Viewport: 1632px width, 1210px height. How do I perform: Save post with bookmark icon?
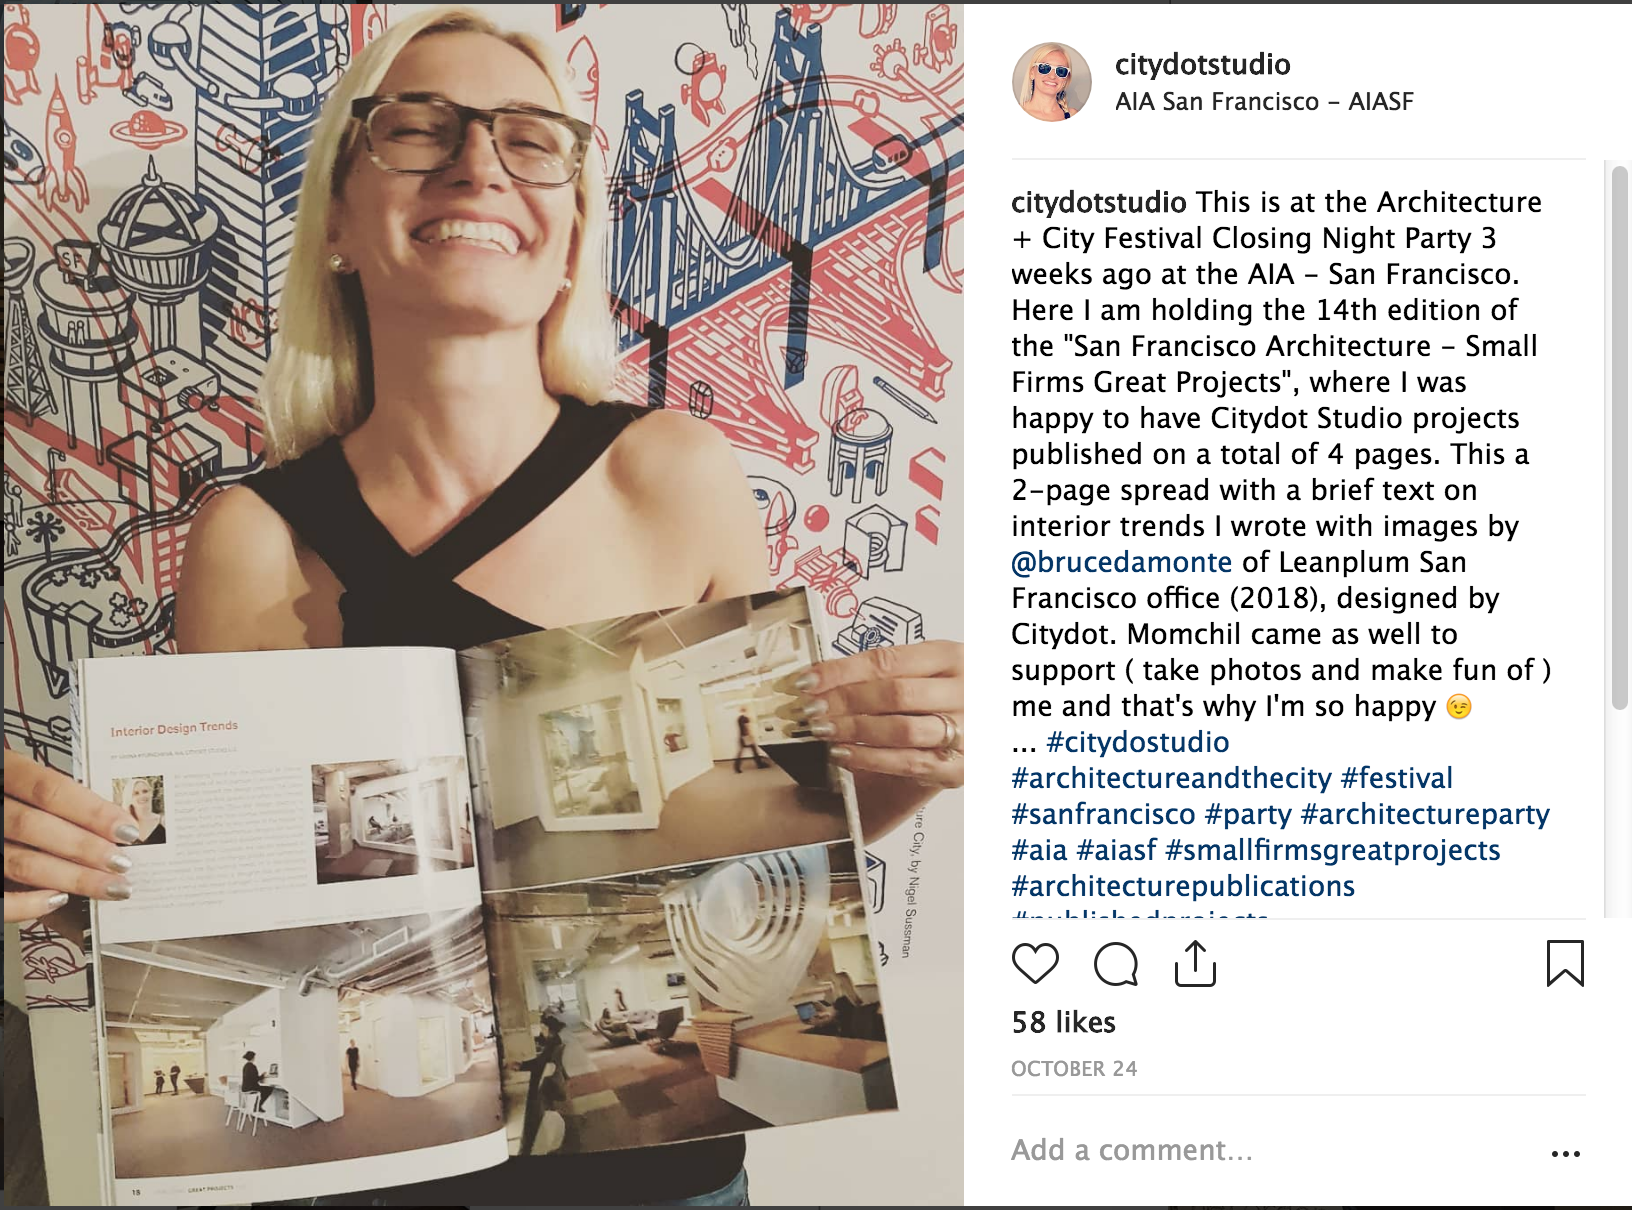[x=1565, y=964]
